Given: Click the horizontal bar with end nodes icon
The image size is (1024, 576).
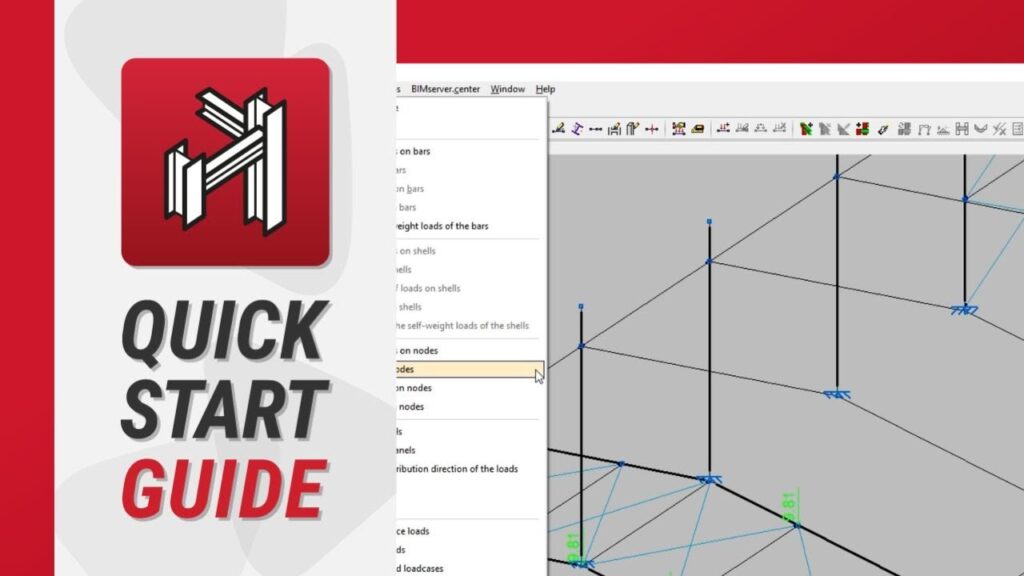Looking at the screenshot, I should click(596, 129).
